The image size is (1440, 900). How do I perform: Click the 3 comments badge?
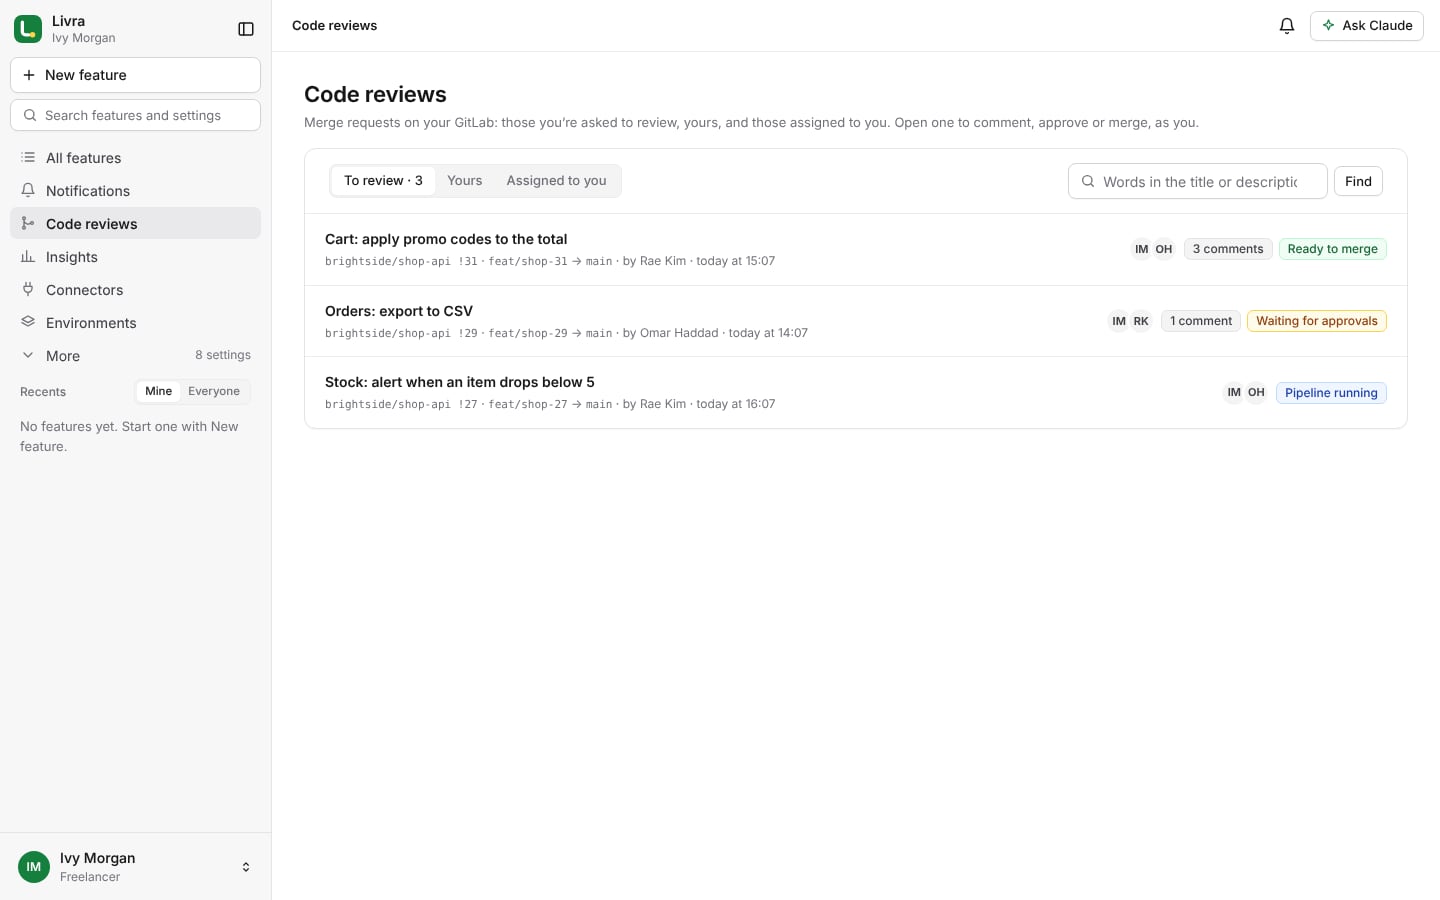pos(1228,249)
